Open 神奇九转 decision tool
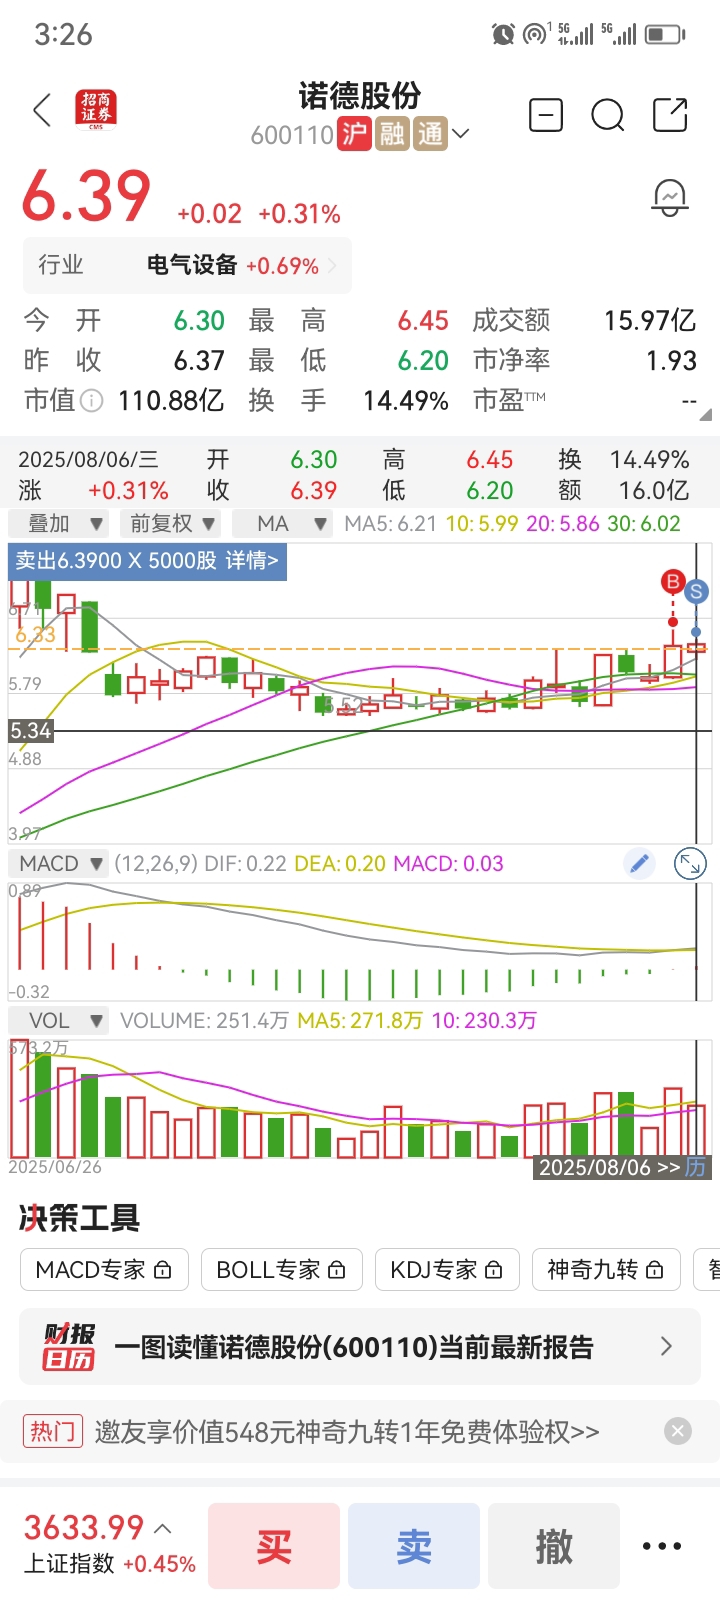Screen dimensions: 720x1600 605,1270
